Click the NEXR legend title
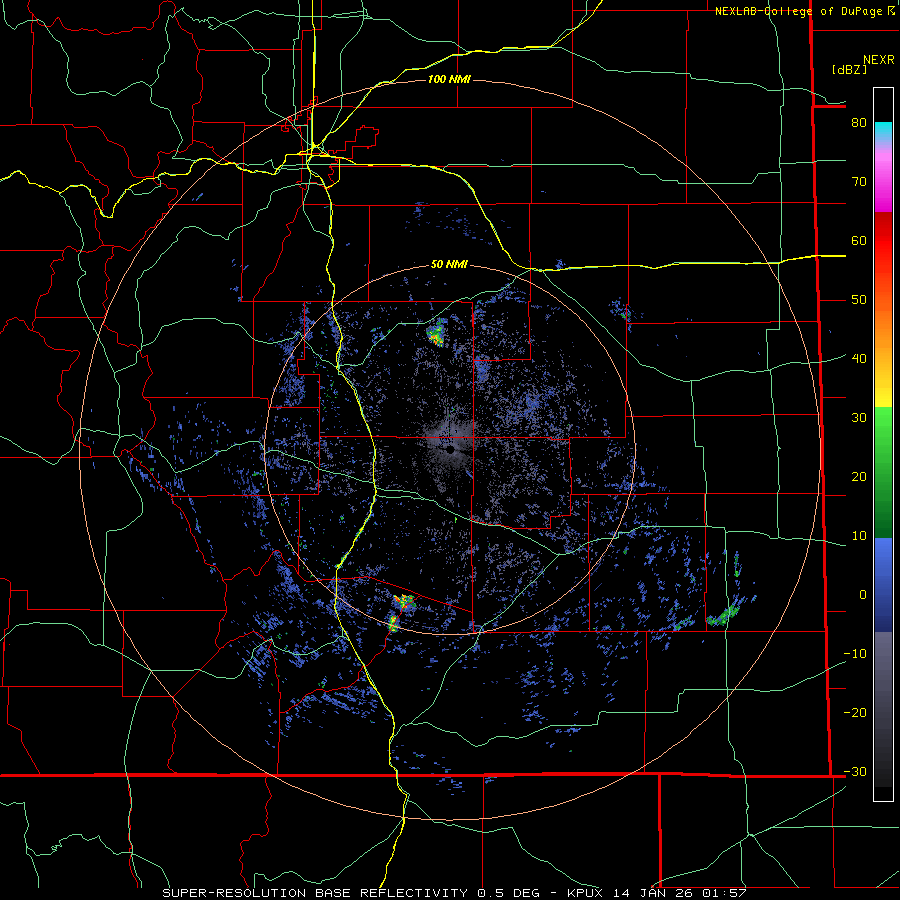 click(x=879, y=60)
